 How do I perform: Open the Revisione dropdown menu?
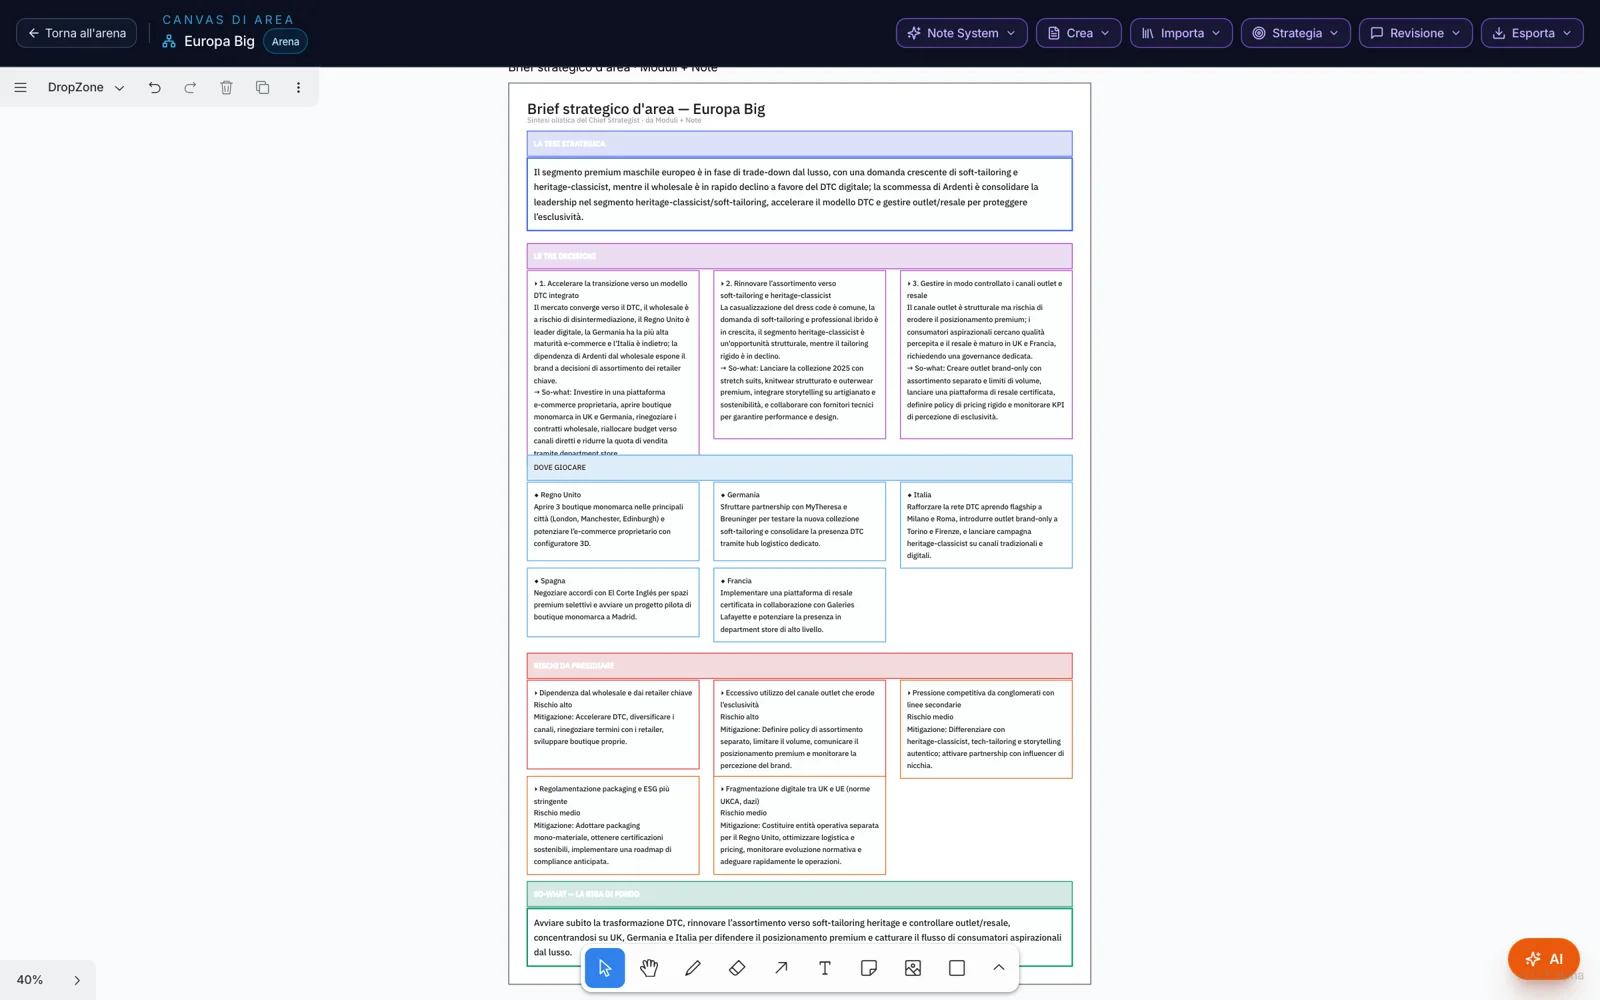point(1416,33)
